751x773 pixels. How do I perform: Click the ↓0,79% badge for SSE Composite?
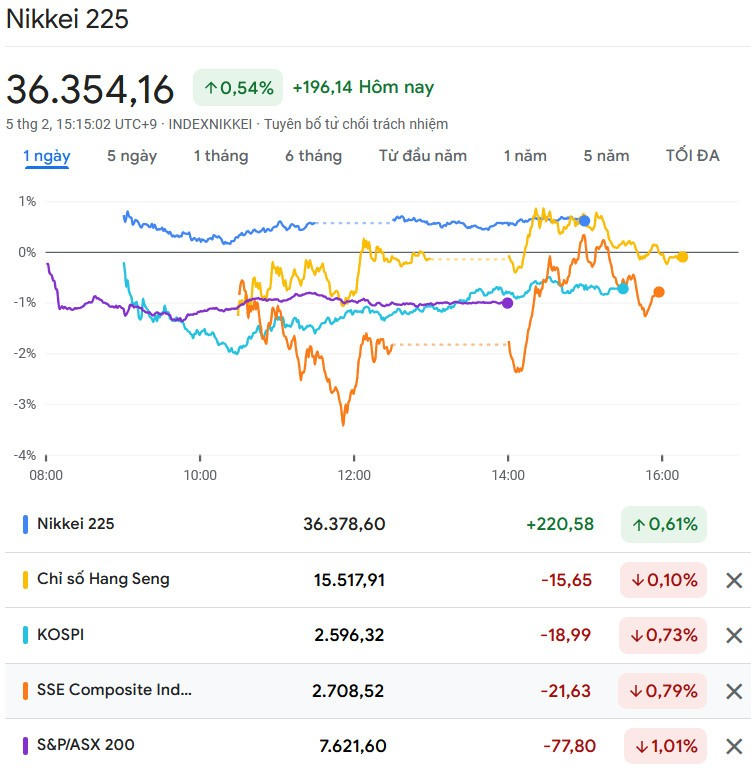[662, 691]
